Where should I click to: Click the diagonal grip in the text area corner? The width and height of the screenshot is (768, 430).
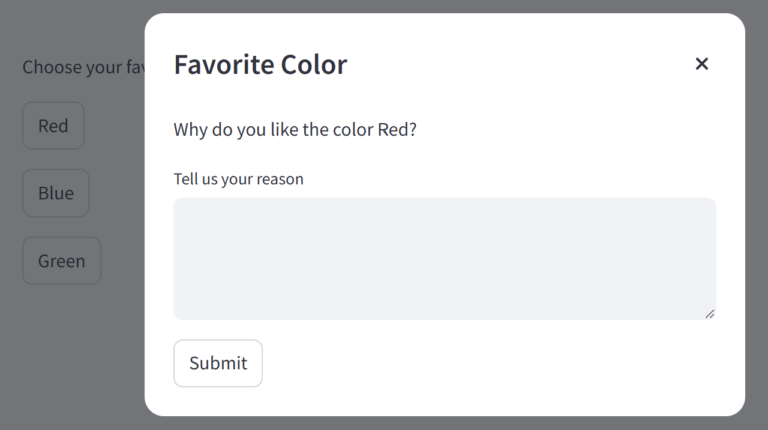click(x=710, y=314)
